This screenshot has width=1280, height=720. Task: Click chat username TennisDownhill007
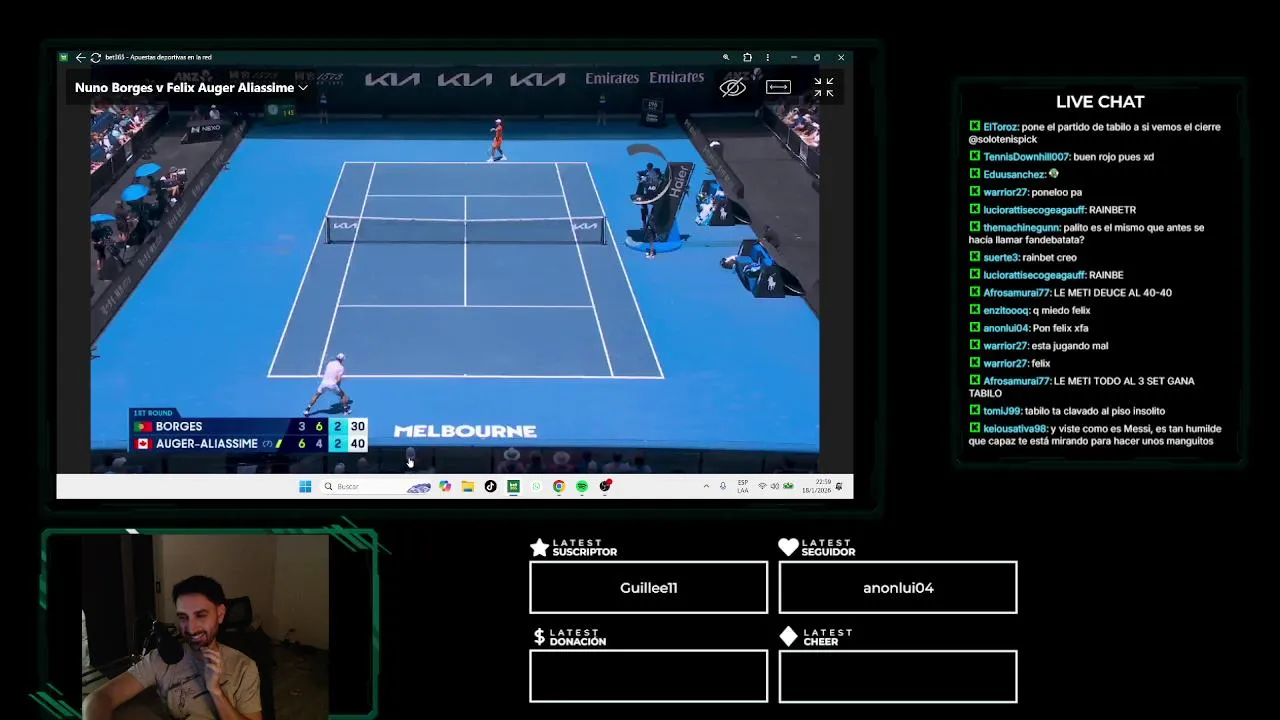[1026, 157]
